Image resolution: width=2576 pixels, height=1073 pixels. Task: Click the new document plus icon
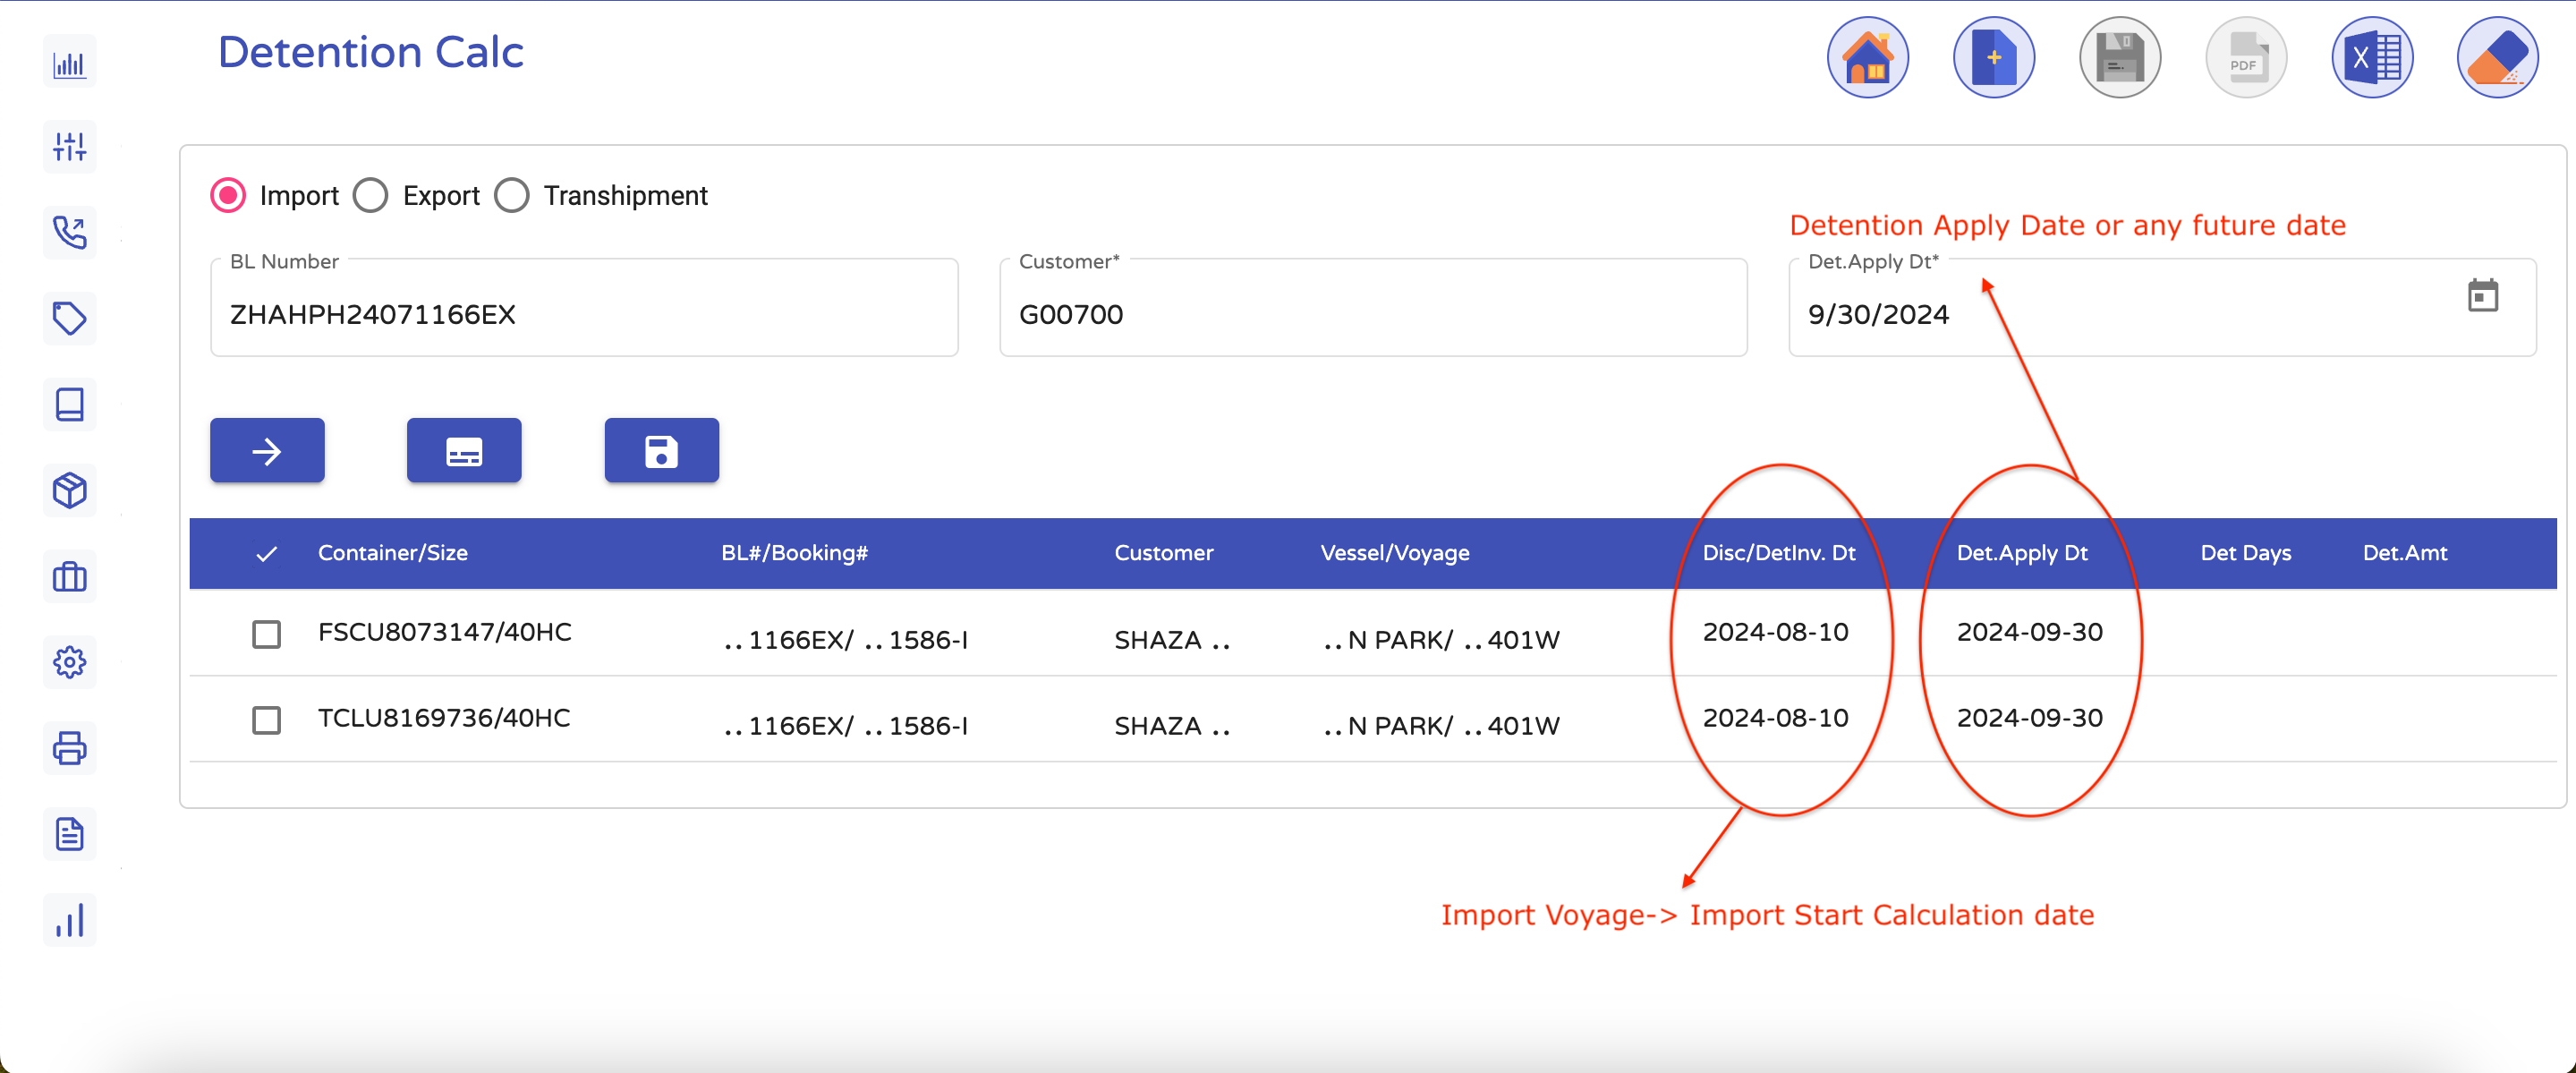pos(1993,58)
